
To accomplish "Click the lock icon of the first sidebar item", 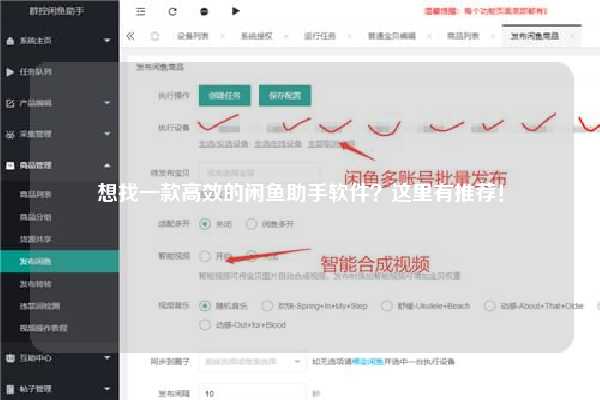I will pyautogui.click(x=10, y=41).
